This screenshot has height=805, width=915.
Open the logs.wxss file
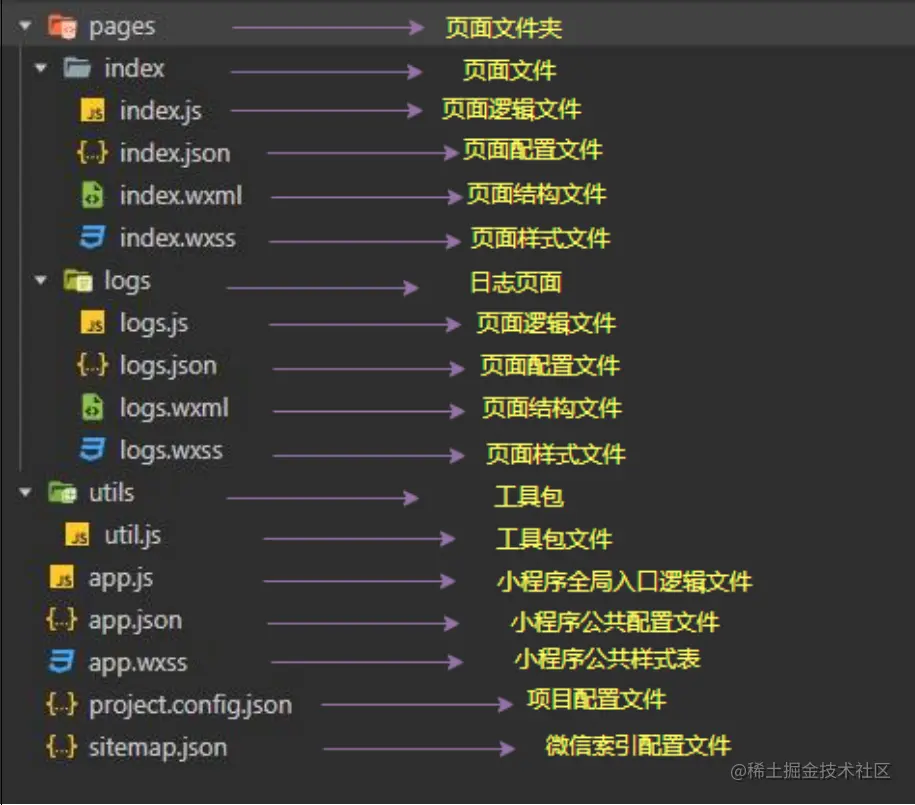(x=172, y=451)
